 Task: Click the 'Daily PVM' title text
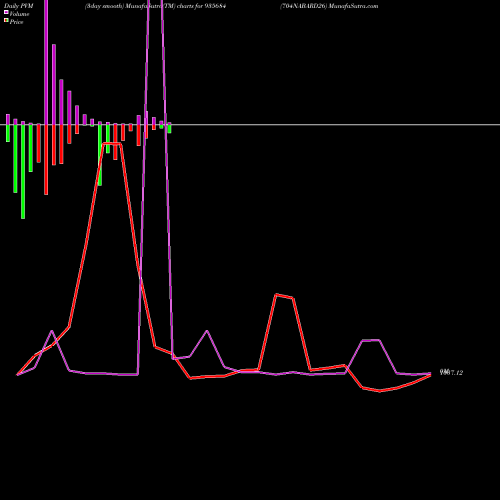[x=19, y=6]
